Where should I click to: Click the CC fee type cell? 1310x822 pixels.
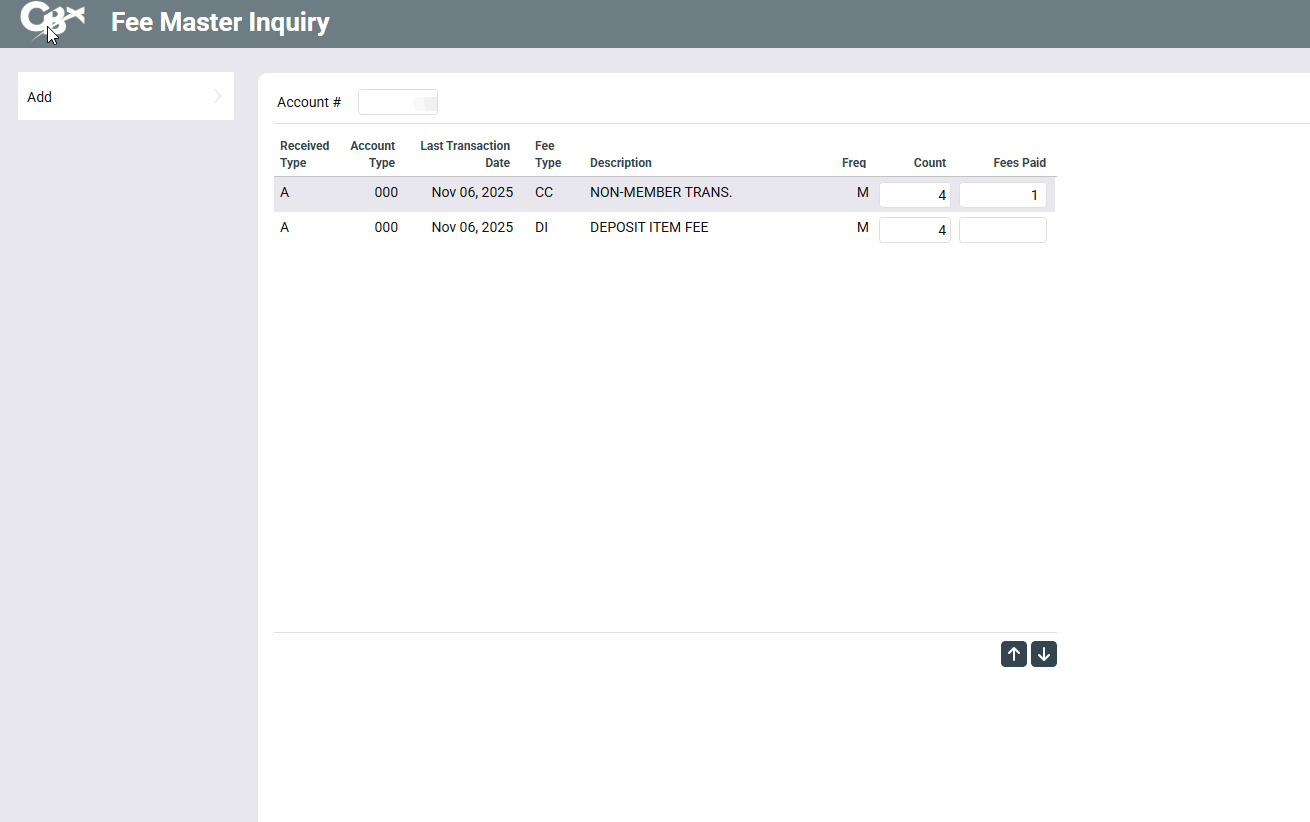tap(544, 192)
